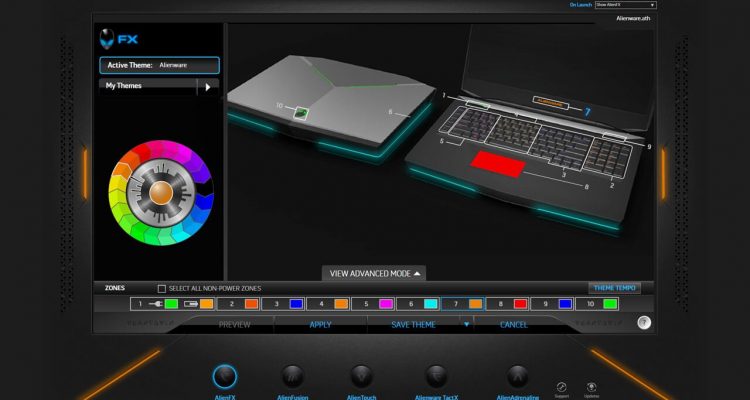750x400 pixels.
Task: Click the ZONES heading
Action: pyautogui.click(x=115, y=288)
